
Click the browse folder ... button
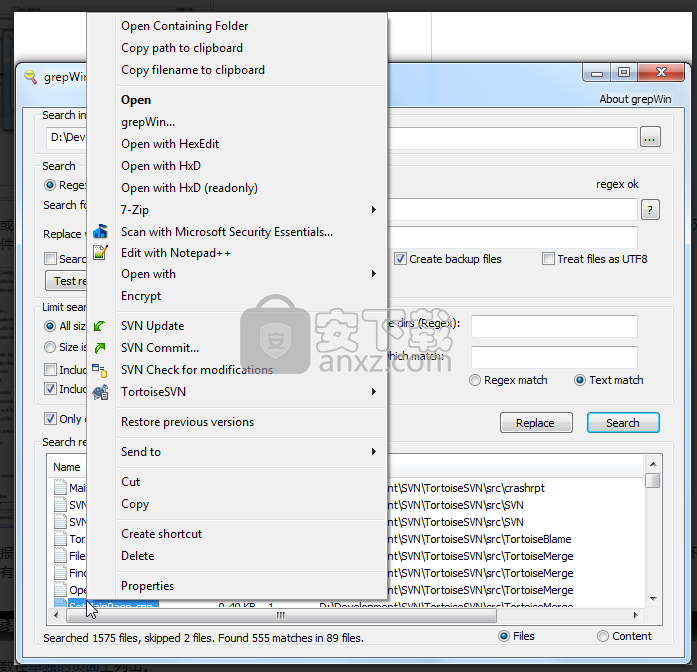pos(650,137)
